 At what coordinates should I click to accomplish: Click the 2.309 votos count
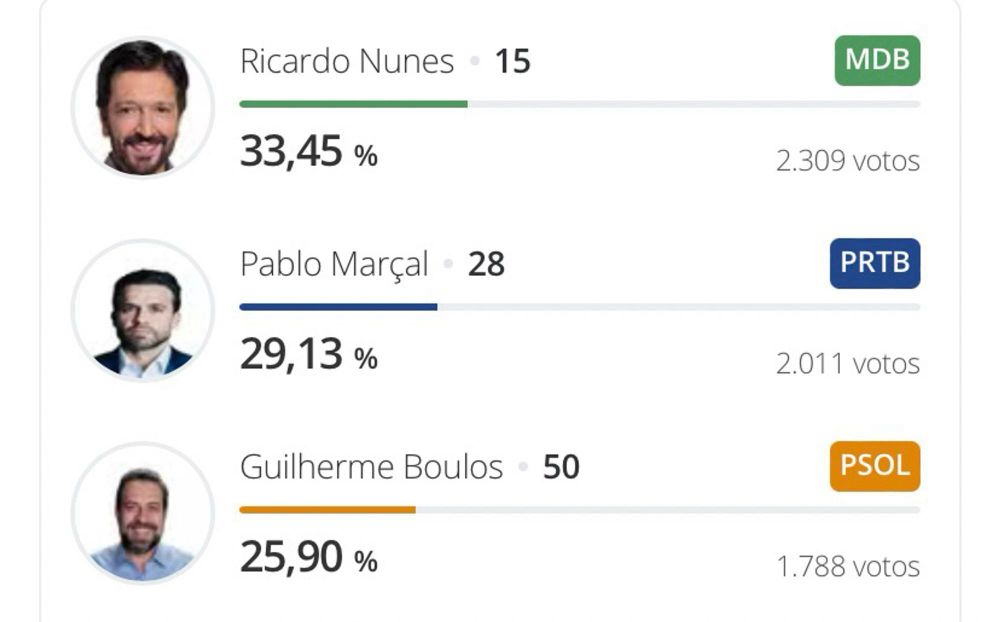tap(848, 161)
